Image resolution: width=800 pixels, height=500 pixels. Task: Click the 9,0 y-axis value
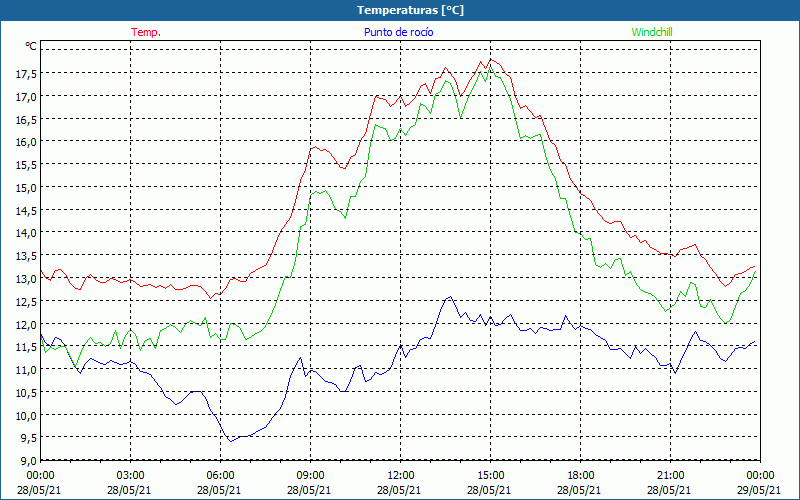[28, 461]
